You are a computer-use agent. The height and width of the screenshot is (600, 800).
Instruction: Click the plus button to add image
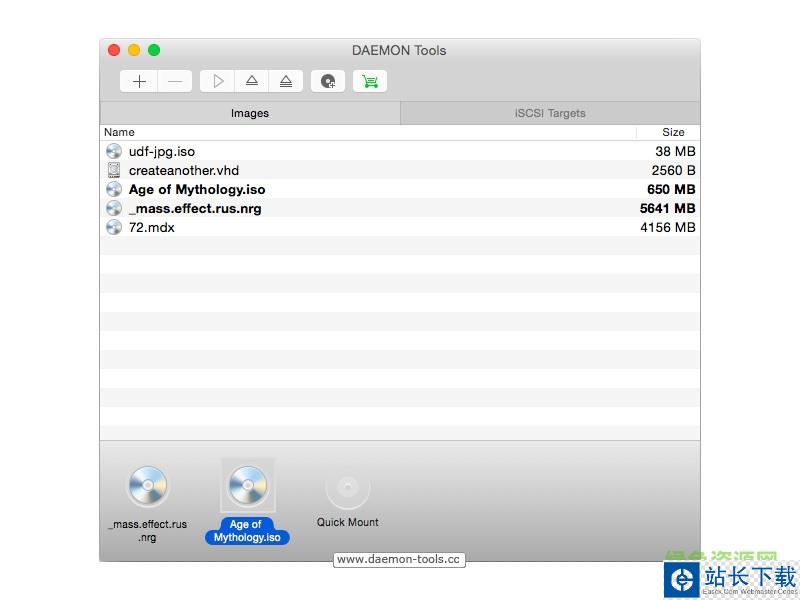coord(139,81)
